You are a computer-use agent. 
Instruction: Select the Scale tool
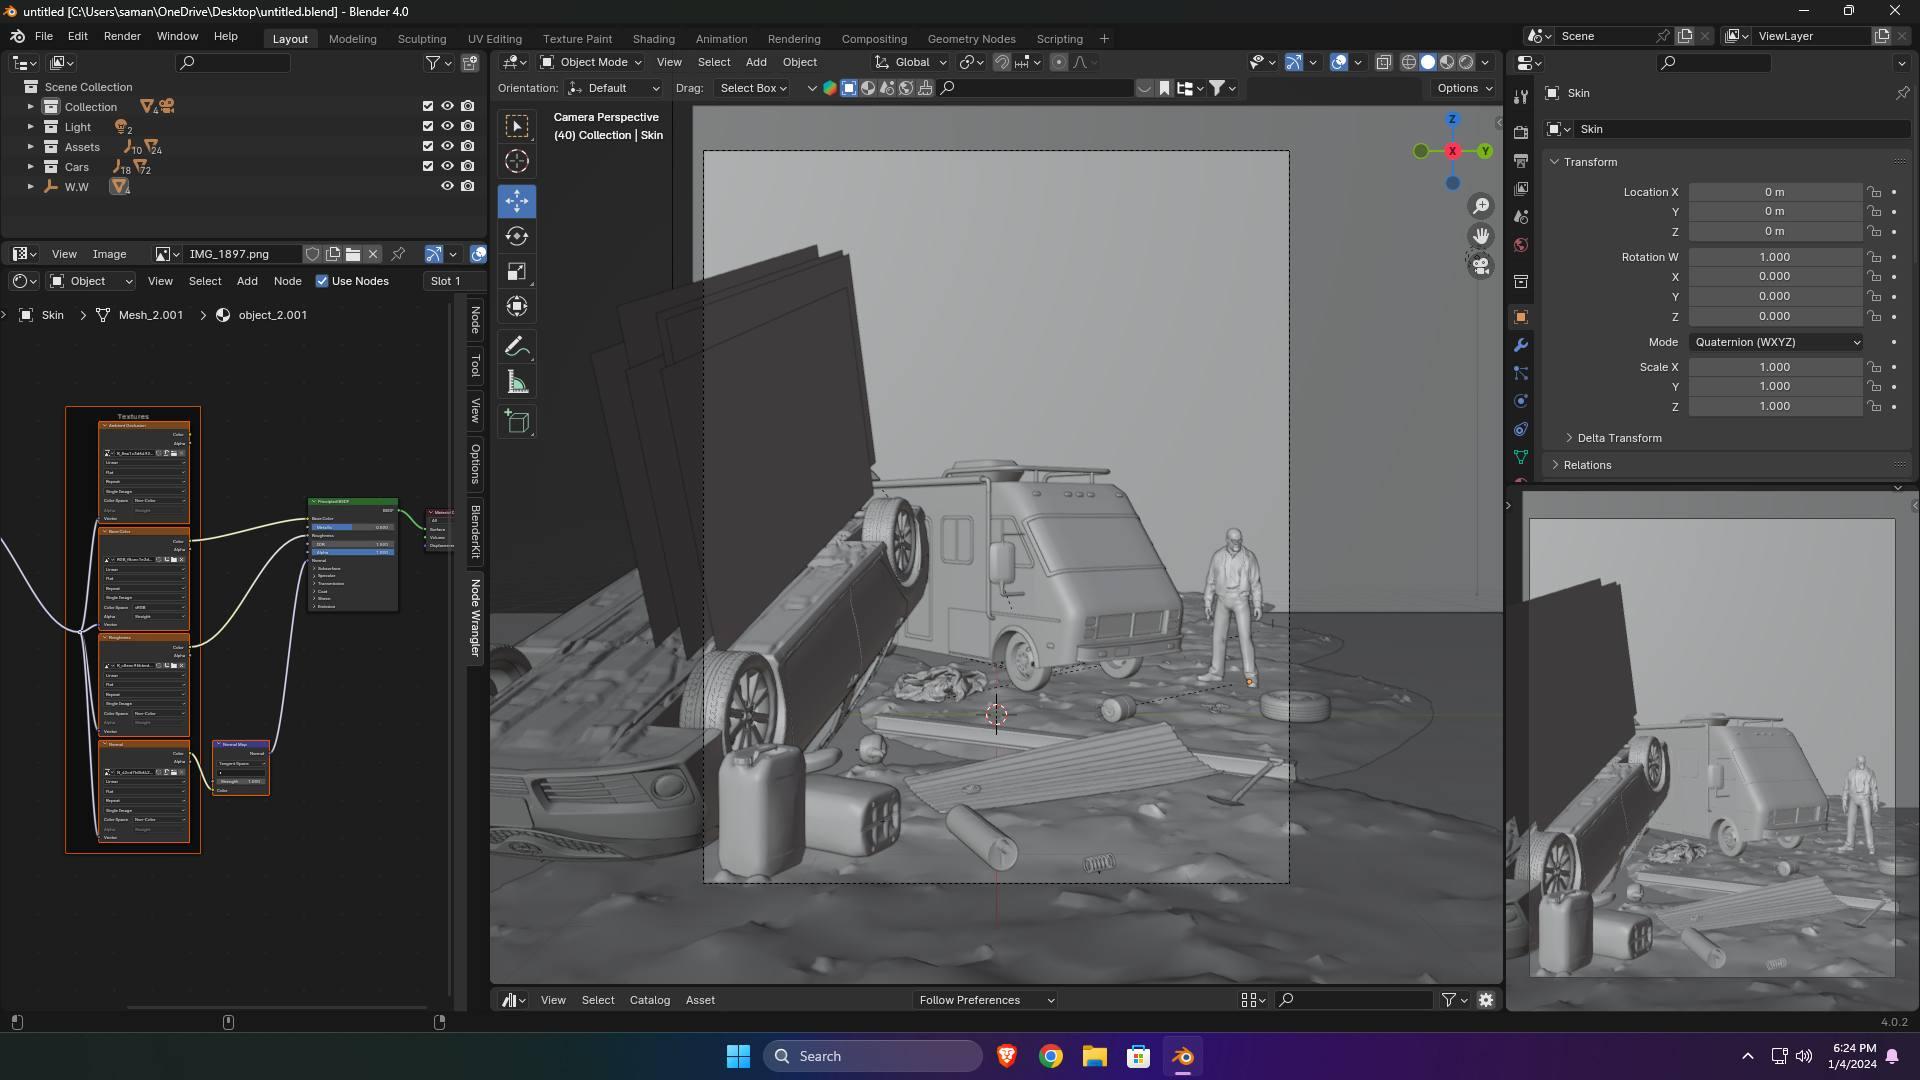[517, 272]
